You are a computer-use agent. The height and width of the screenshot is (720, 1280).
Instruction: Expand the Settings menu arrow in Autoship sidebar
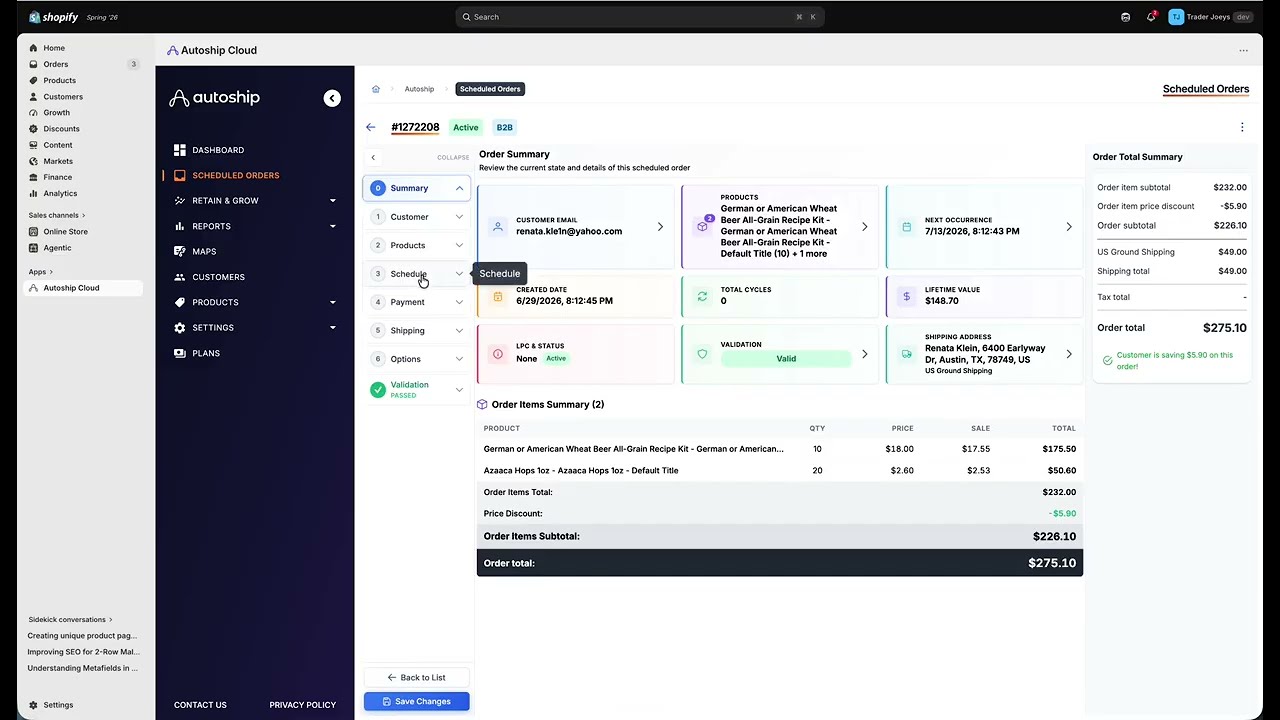pyautogui.click(x=333, y=328)
